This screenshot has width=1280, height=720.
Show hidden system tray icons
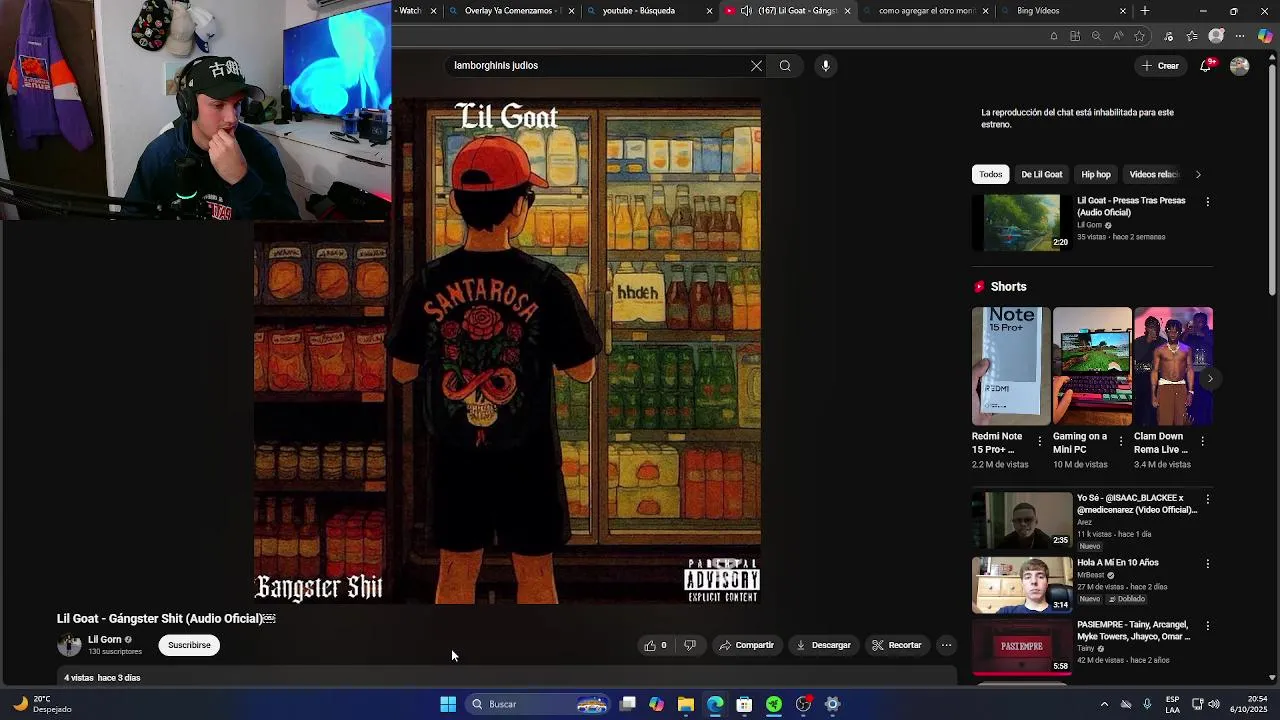(x=1104, y=704)
